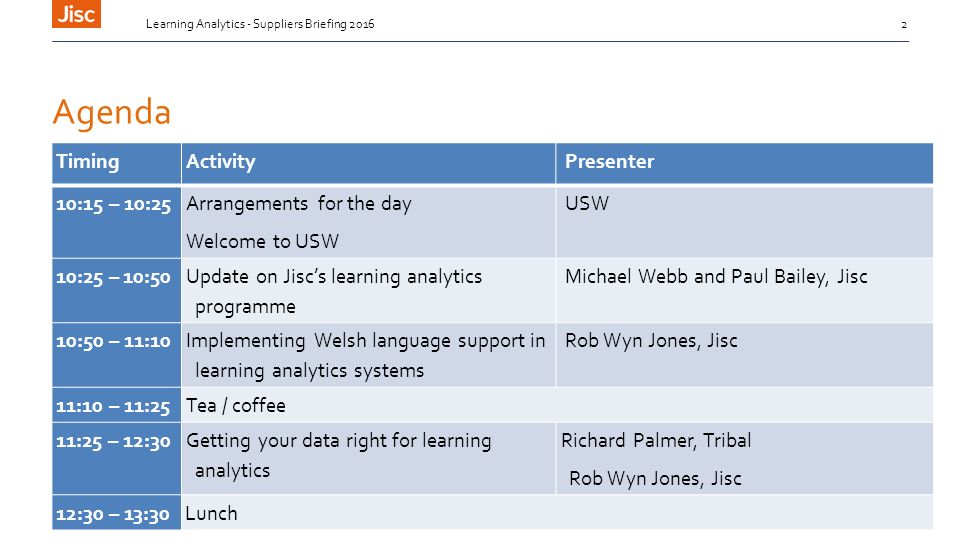Click the Arrangements for the day text
The height and width of the screenshot is (540, 960).
pos(299,204)
